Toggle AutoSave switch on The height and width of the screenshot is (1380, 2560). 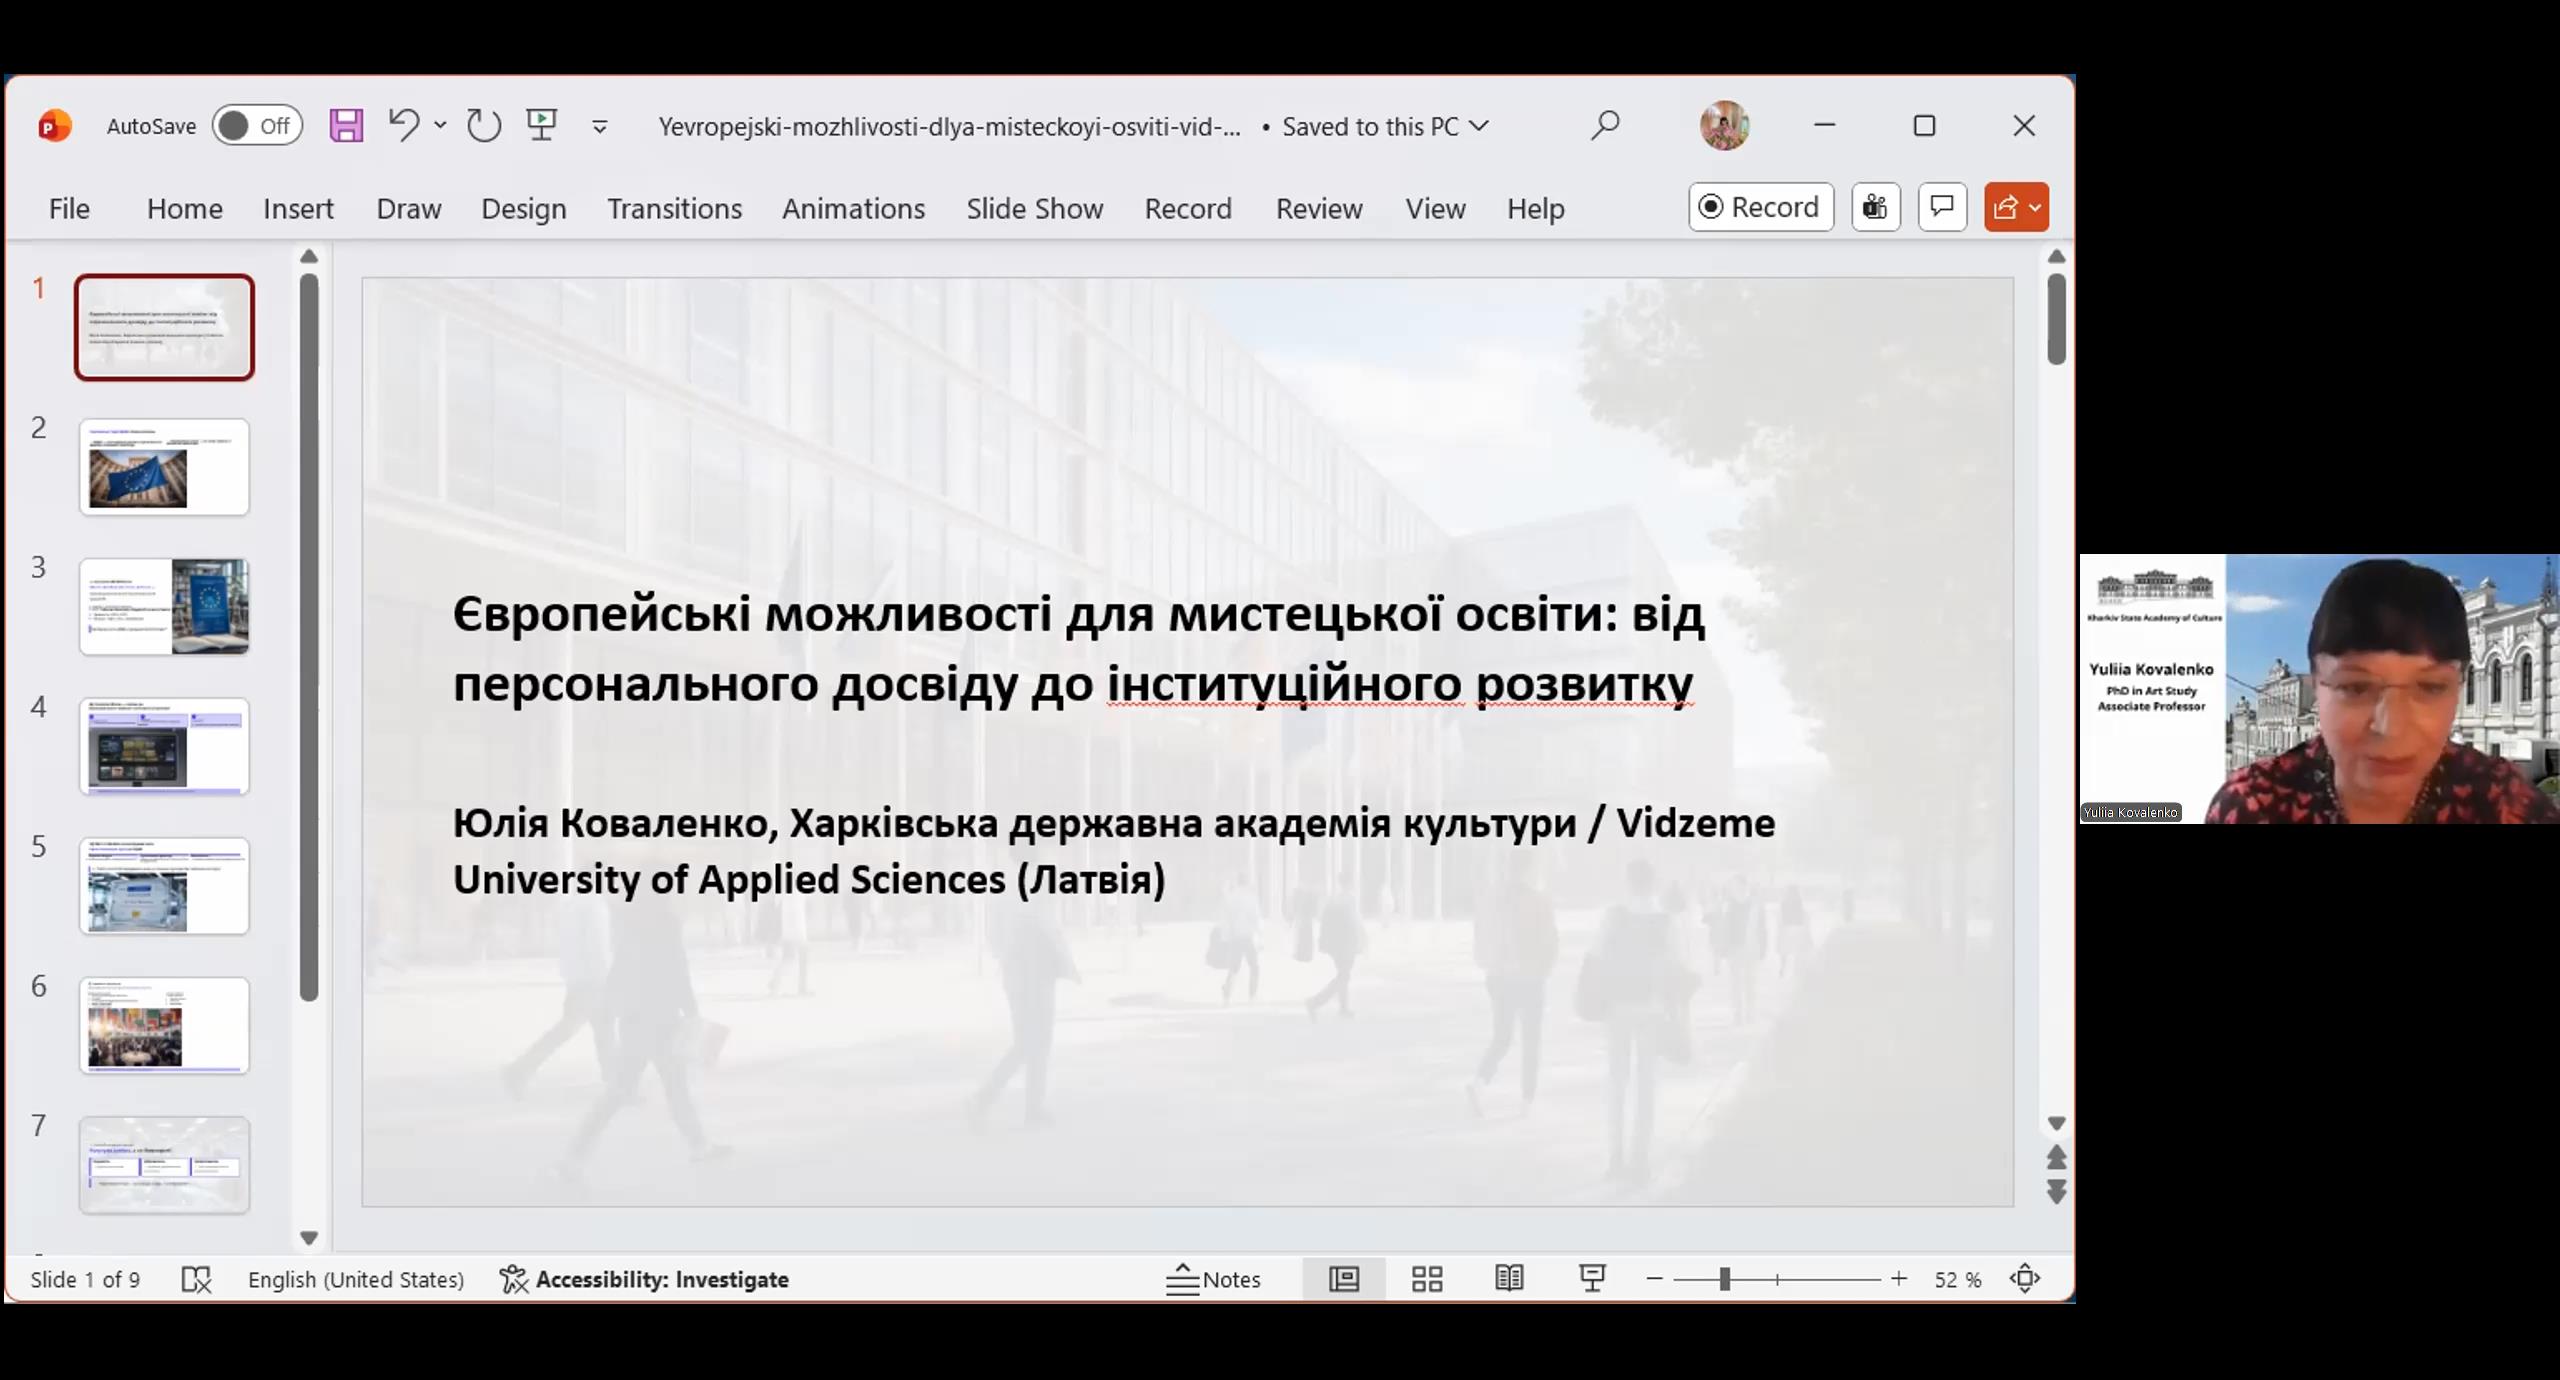[x=257, y=126]
